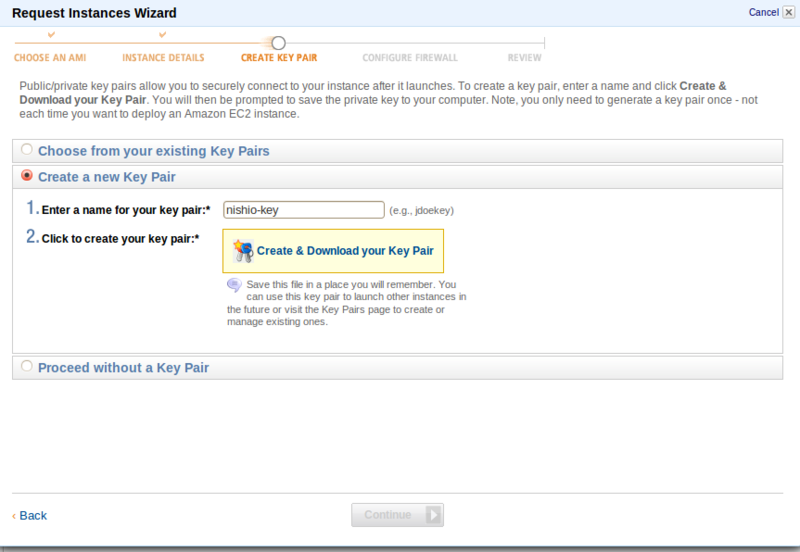The image size is (800, 552).
Task: Click Create & Download your Key Pair button
Action: pos(333,250)
